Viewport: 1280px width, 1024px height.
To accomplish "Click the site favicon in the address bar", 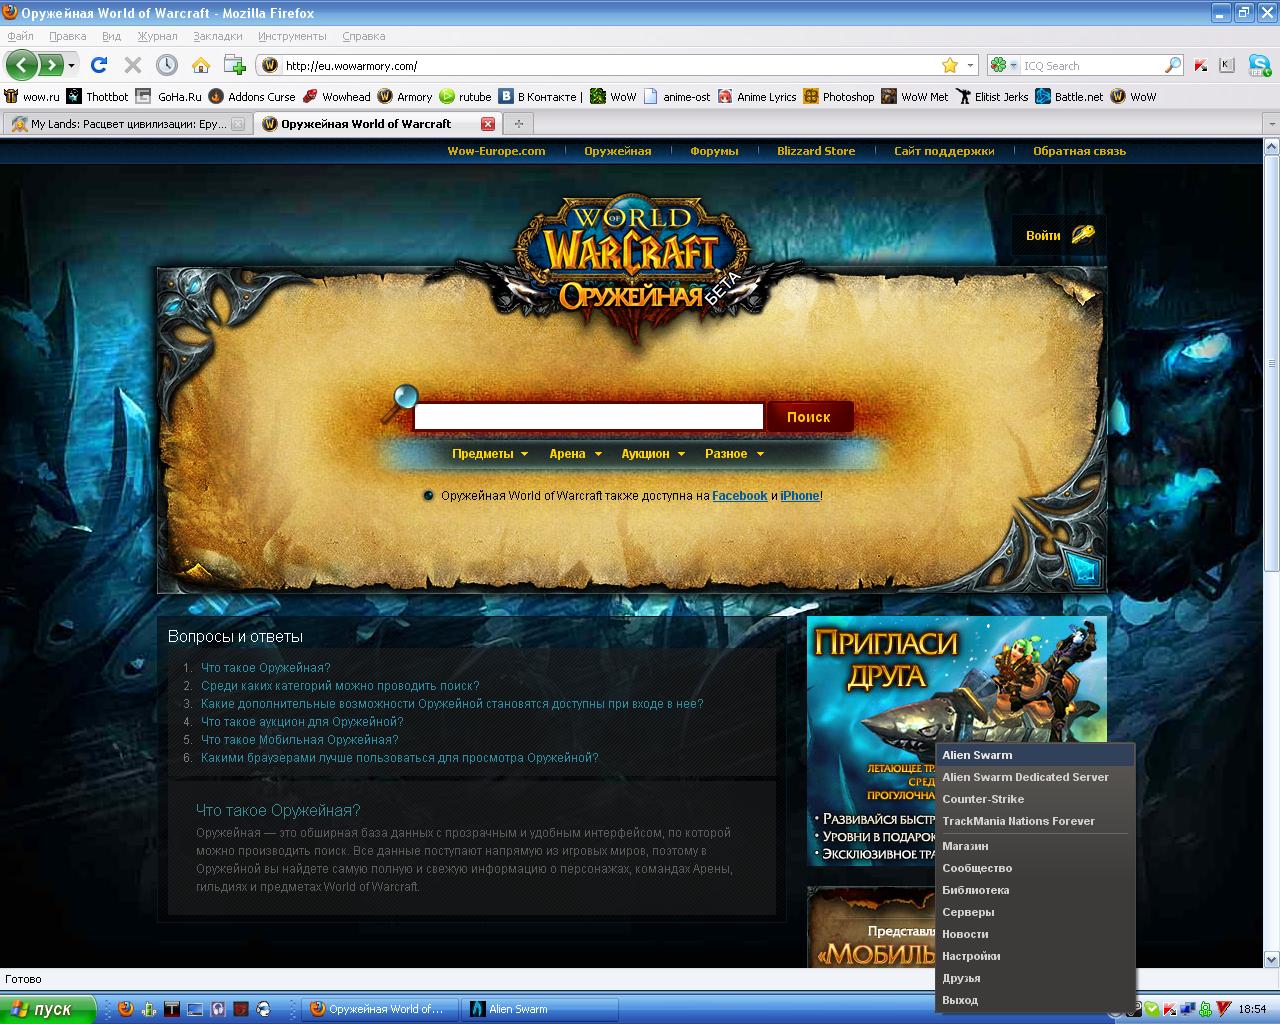I will tap(269, 65).
